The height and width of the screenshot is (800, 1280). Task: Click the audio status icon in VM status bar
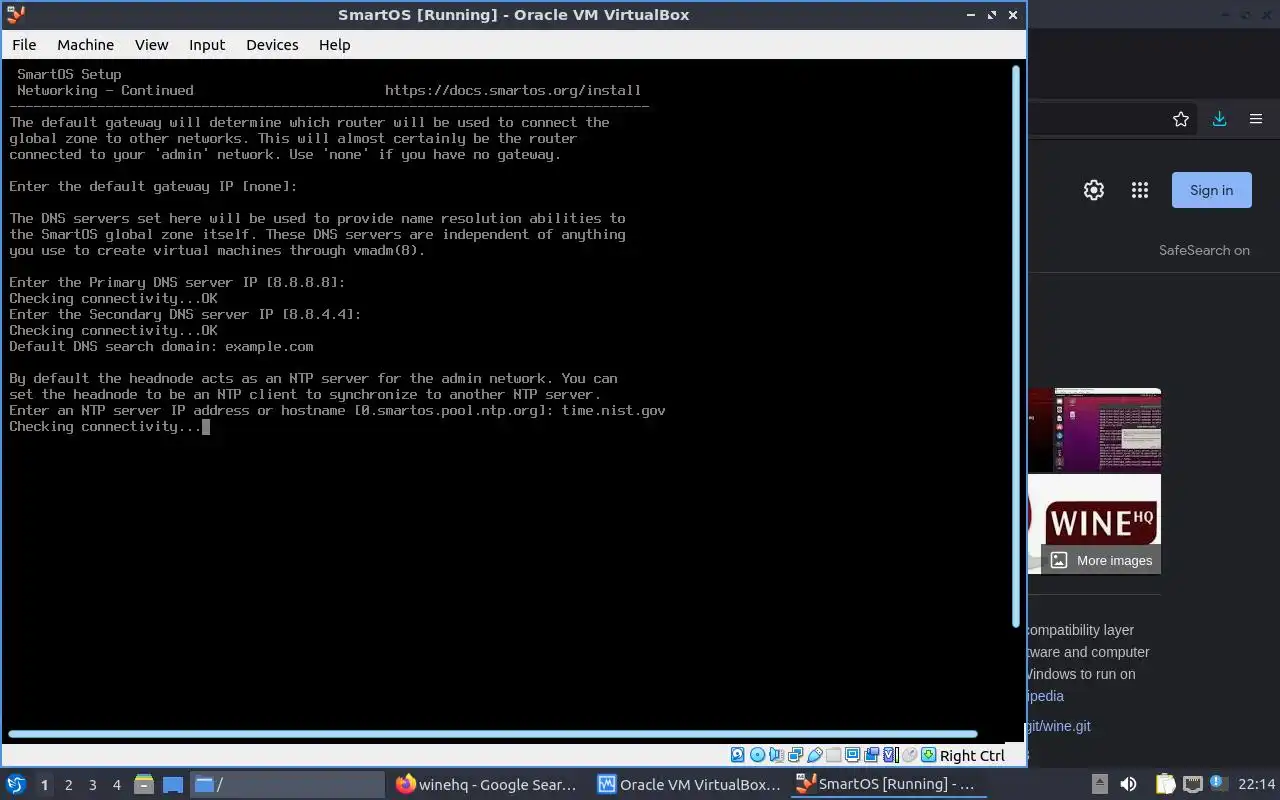click(x=776, y=755)
